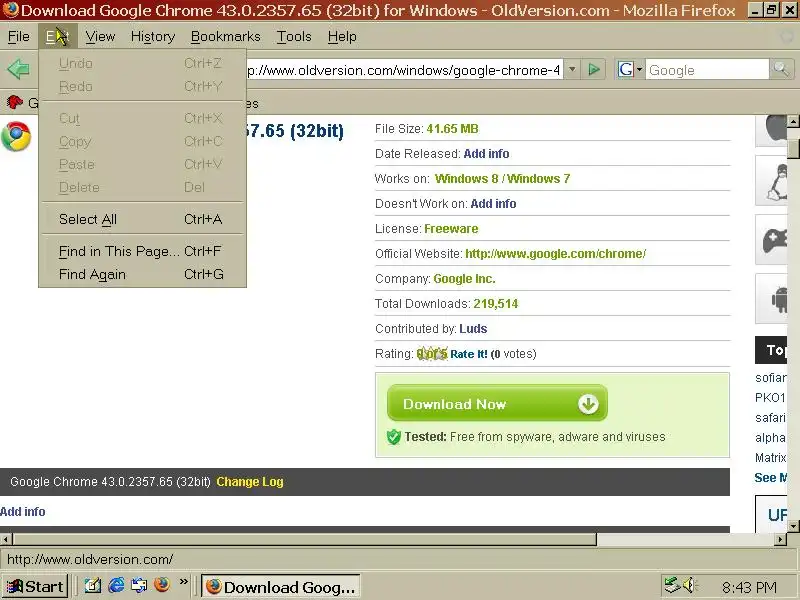Click the horizontal scrollbar thumb
The image size is (800, 600).
tap(304, 539)
